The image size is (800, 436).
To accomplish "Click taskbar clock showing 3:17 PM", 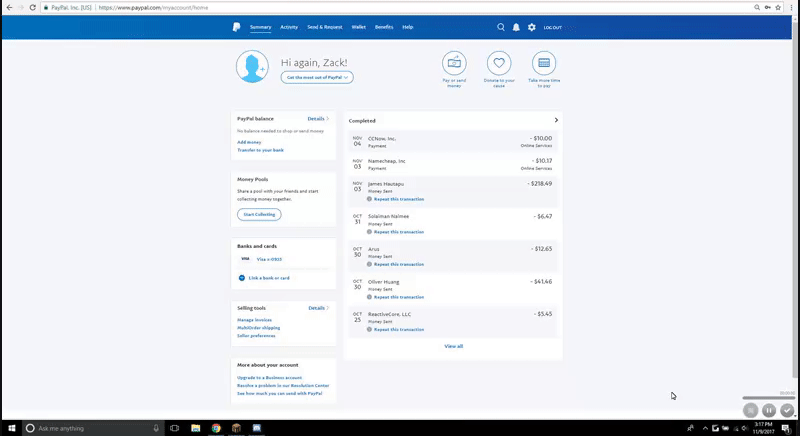I will tap(763, 428).
